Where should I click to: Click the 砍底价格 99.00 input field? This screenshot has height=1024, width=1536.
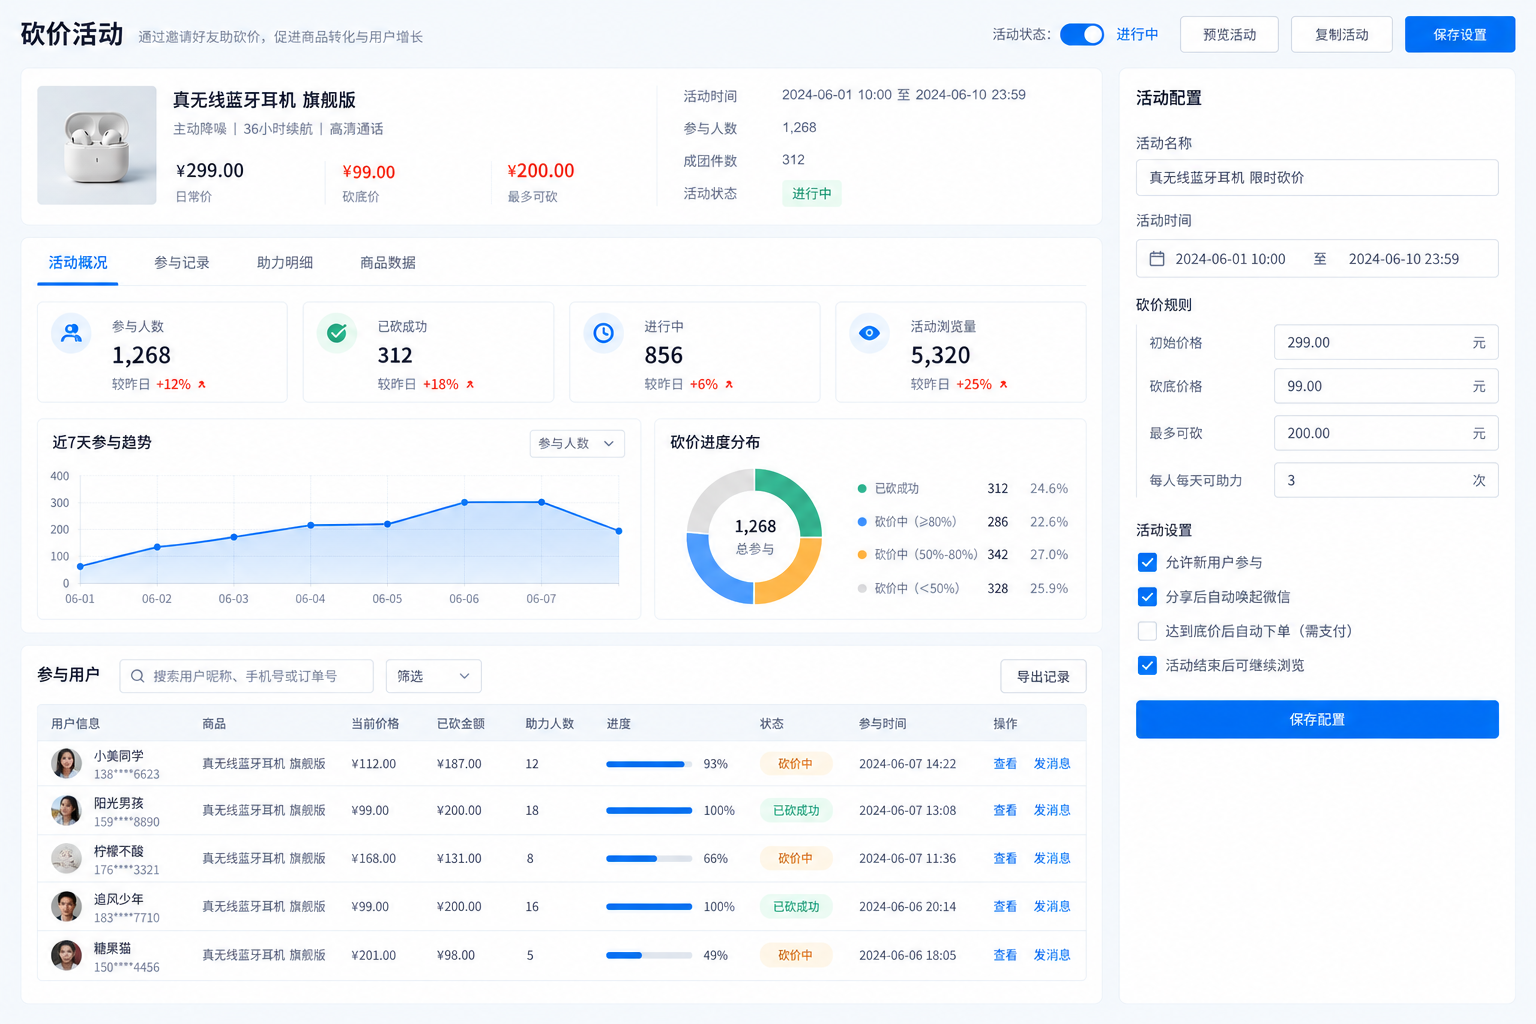click(x=1386, y=386)
